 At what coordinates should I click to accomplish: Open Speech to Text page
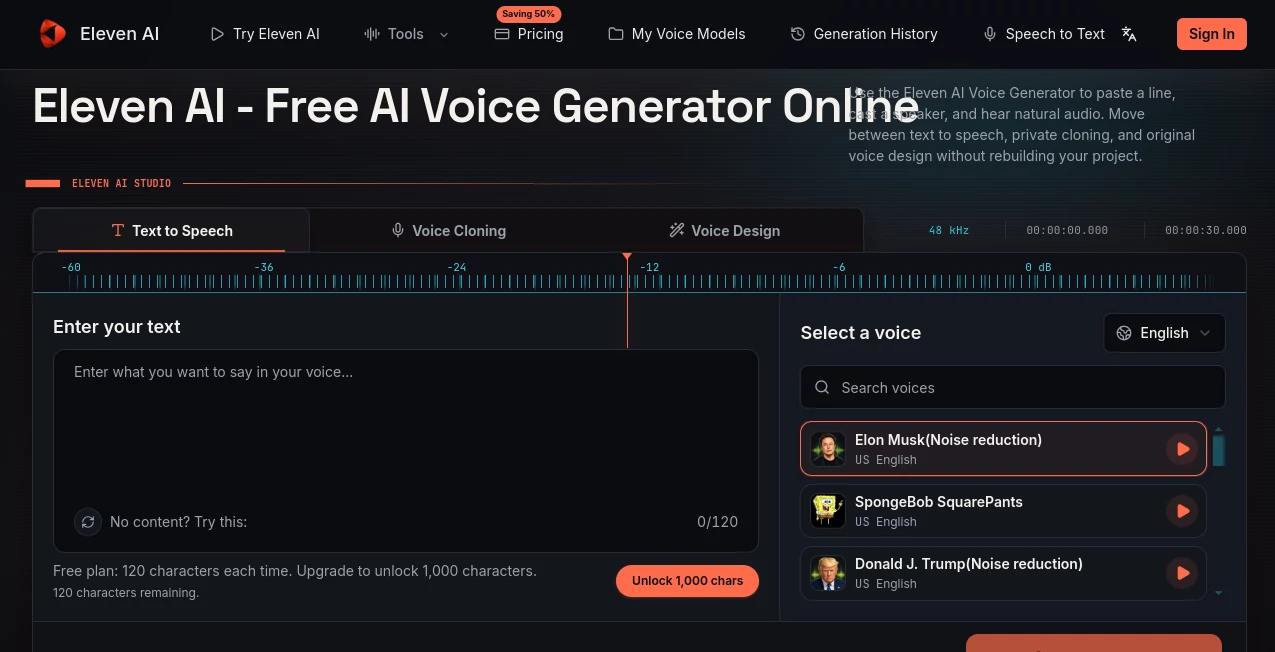click(x=1044, y=34)
